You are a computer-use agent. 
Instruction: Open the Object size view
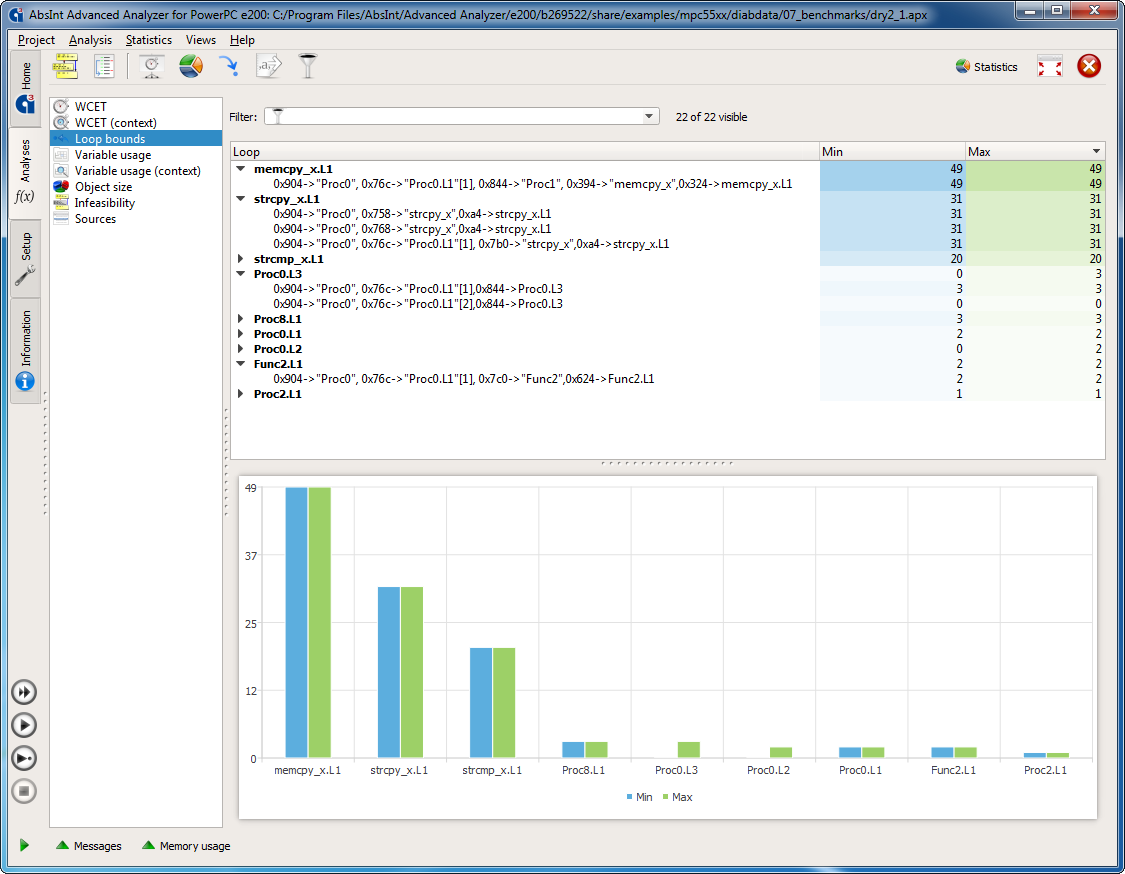click(136, 187)
